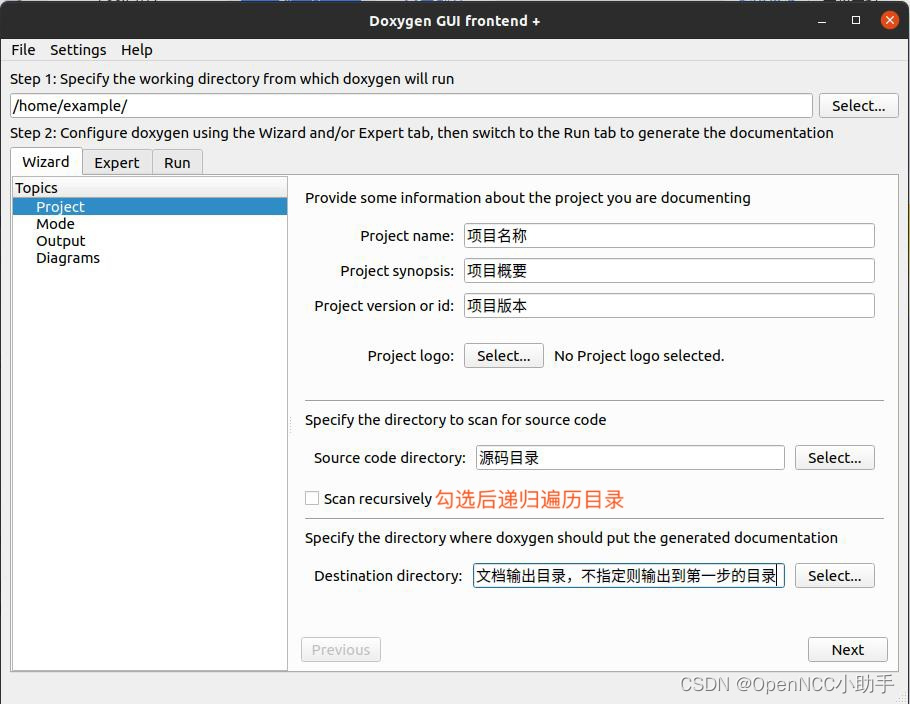Maximize the Doxygen GUI window
Screen dimensions: 910x704
click(x=855, y=20)
